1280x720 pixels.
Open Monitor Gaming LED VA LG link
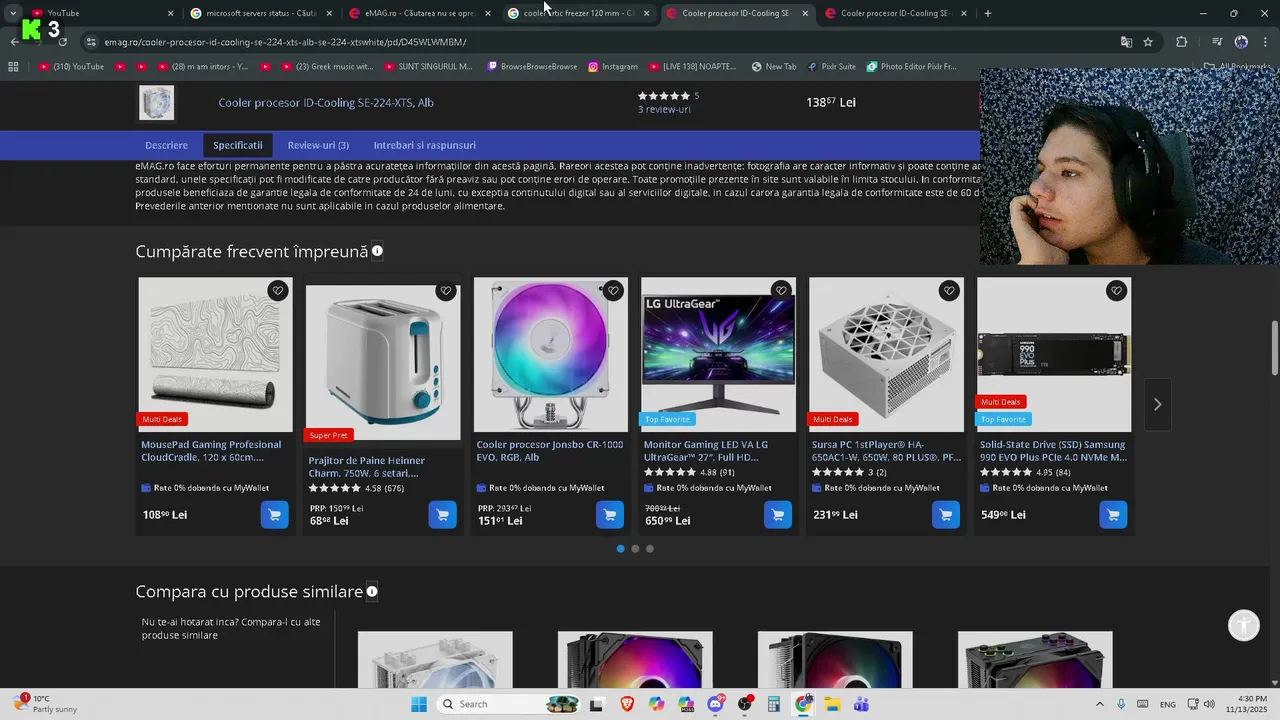pos(706,451)
